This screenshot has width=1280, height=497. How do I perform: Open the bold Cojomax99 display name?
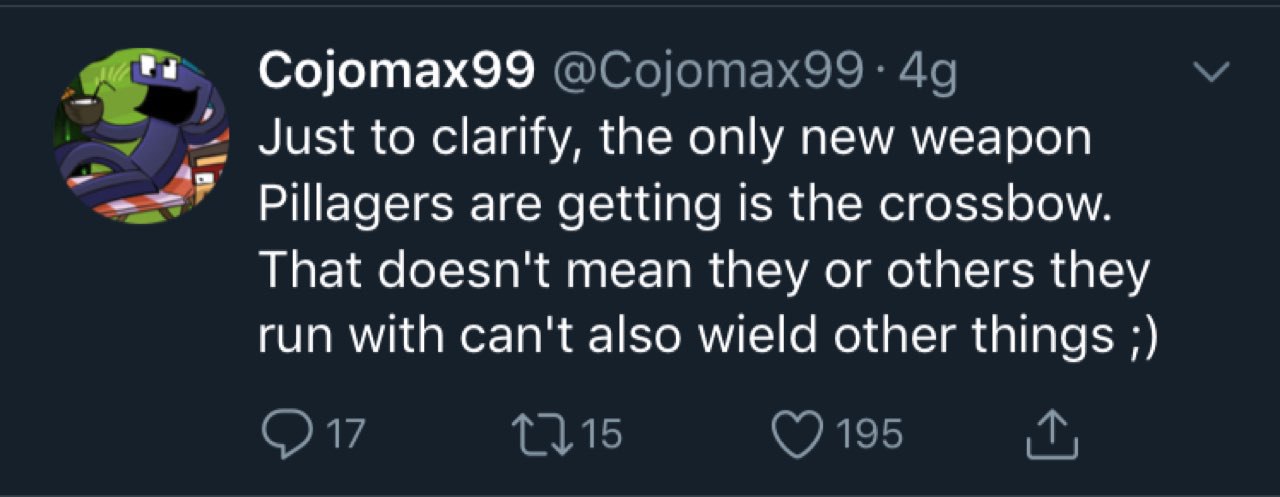(x=395, y=72)
